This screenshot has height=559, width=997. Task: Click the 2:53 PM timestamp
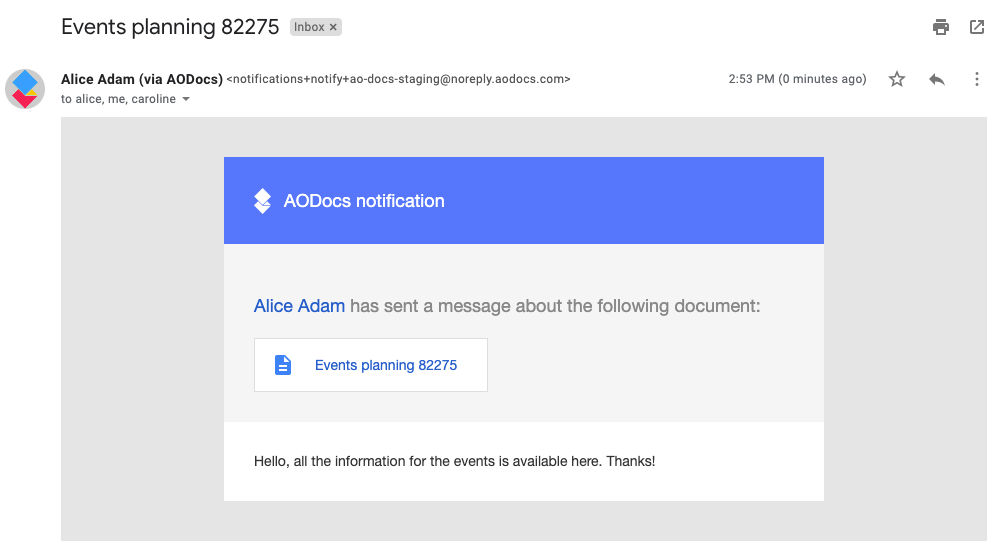(x=797, y=79)
